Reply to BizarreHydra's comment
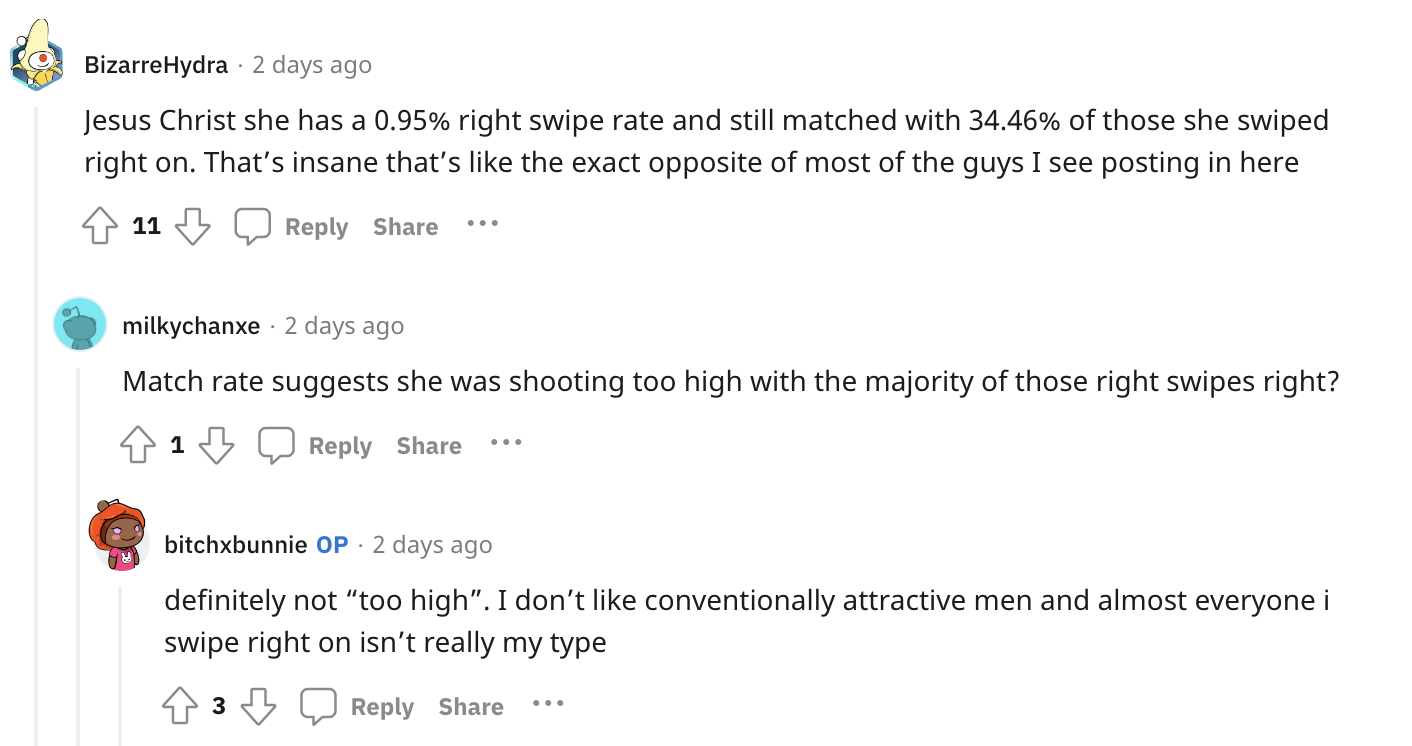The height and width of the screenshot is (746, 1412). (x=292, y=227)
